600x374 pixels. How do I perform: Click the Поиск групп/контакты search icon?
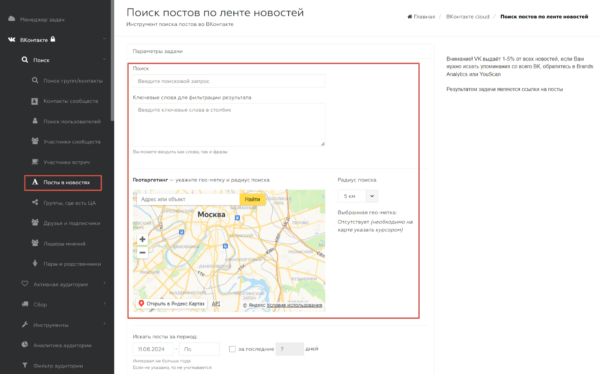[x=35, y=80]
